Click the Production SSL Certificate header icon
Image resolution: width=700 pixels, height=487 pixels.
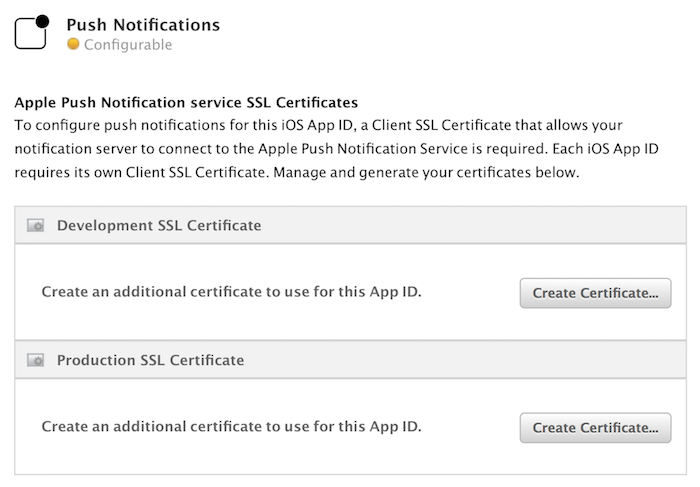[x=35, y=360]
